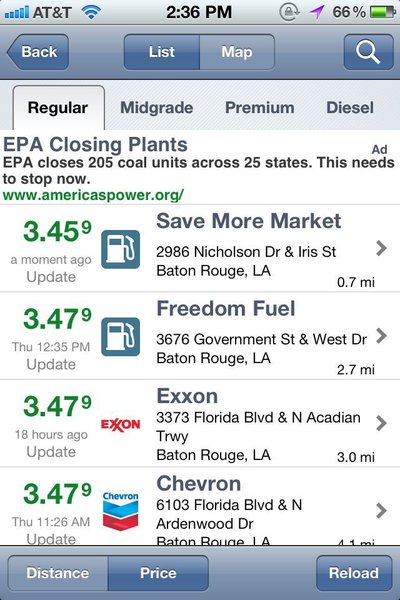Screen dimensions: 400x600
Task: Open Save More Market details chevron
Action: click(x=381, y=248)
